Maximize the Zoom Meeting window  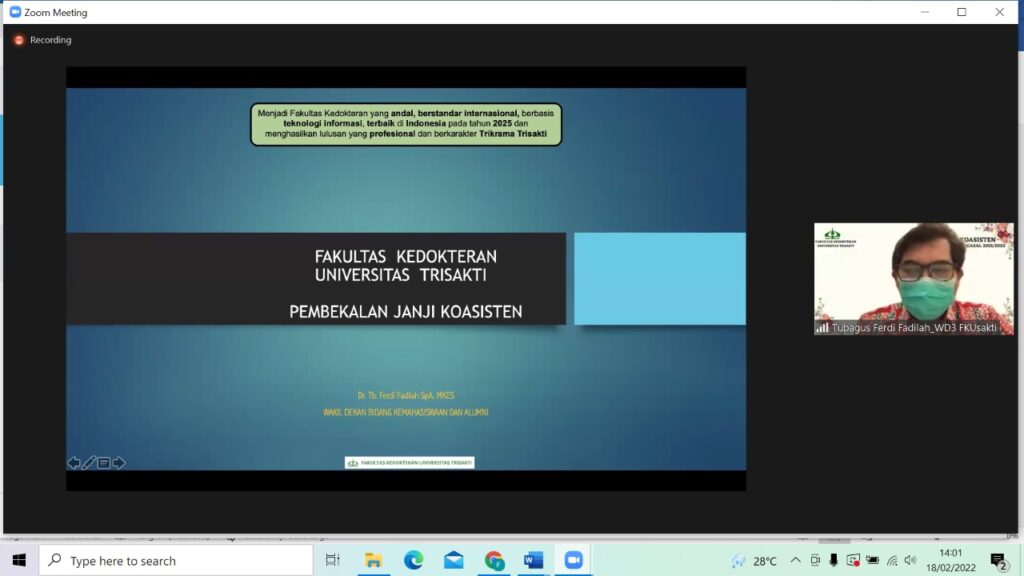click(961, 12)
